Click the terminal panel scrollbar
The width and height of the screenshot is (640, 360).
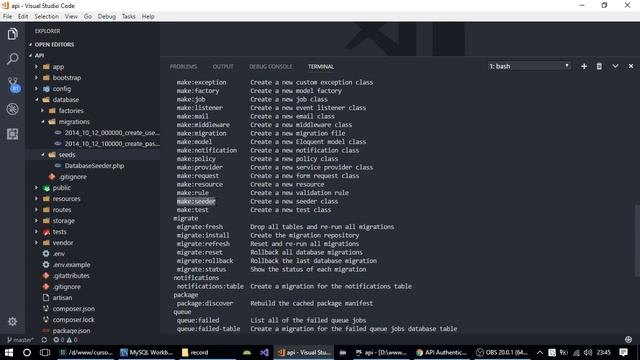637,241
